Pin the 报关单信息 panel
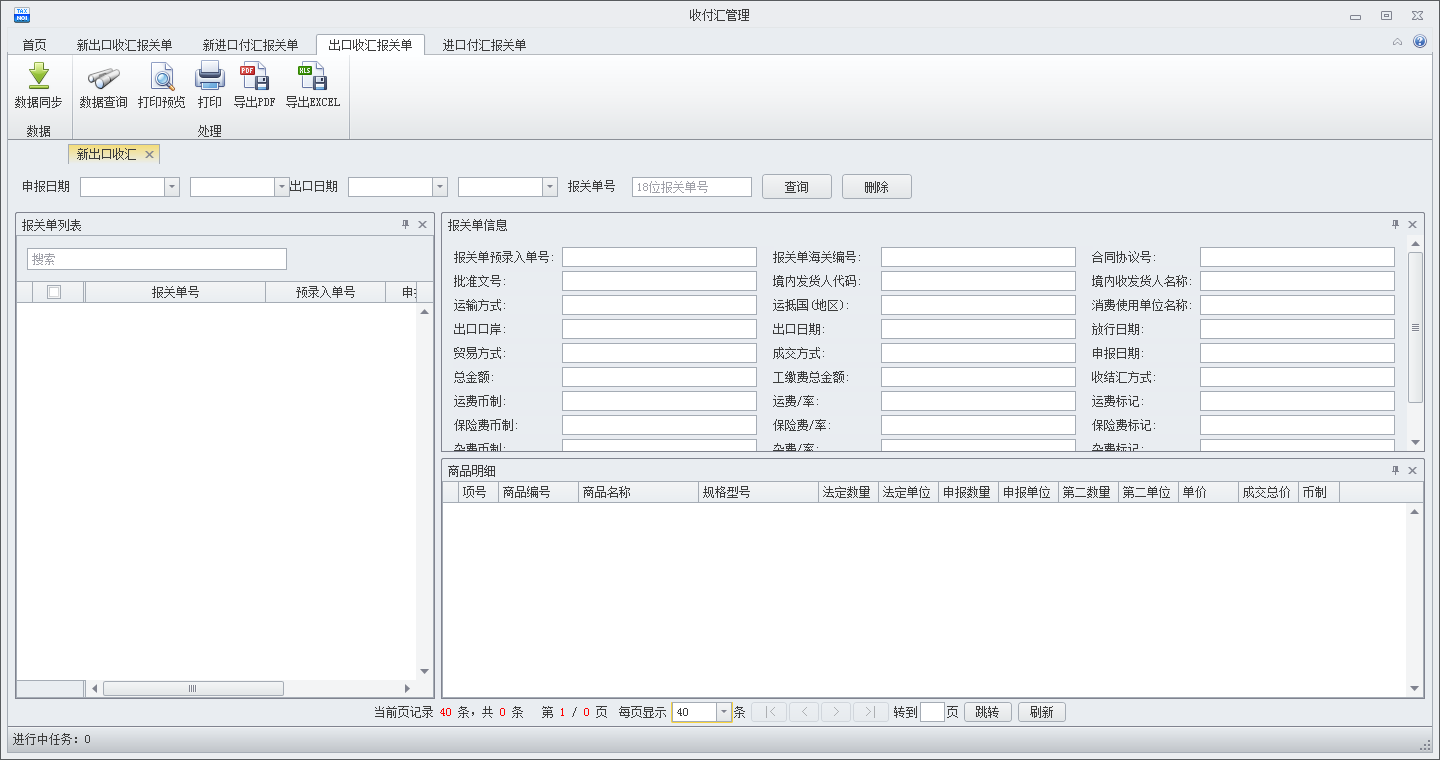This screenshot has height=760, width=1440. pos(1395,225)
